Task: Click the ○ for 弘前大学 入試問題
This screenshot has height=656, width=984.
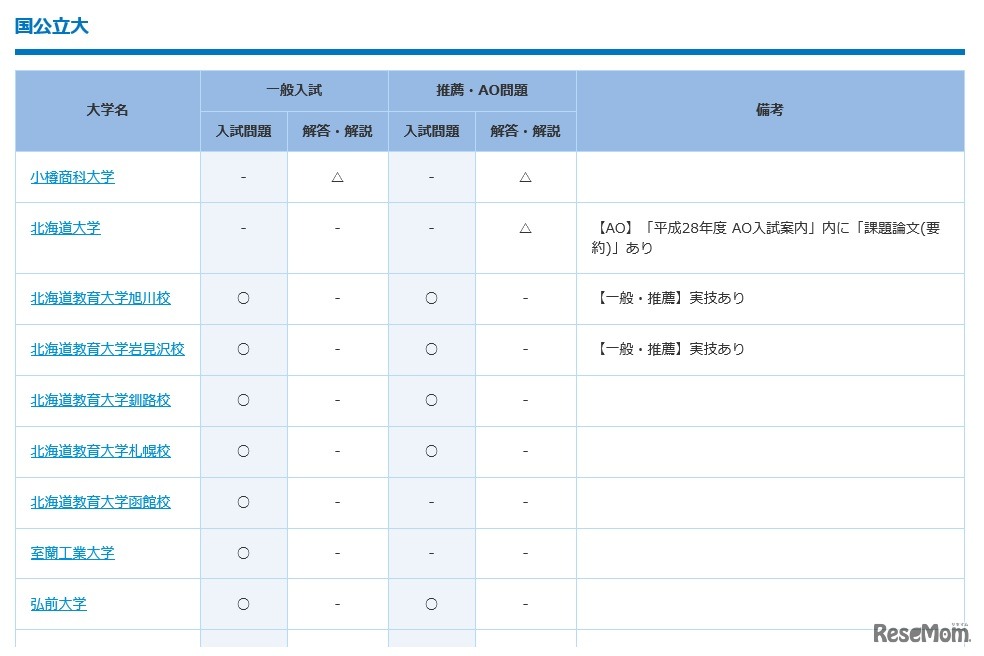Action: (x=243, y=604)
